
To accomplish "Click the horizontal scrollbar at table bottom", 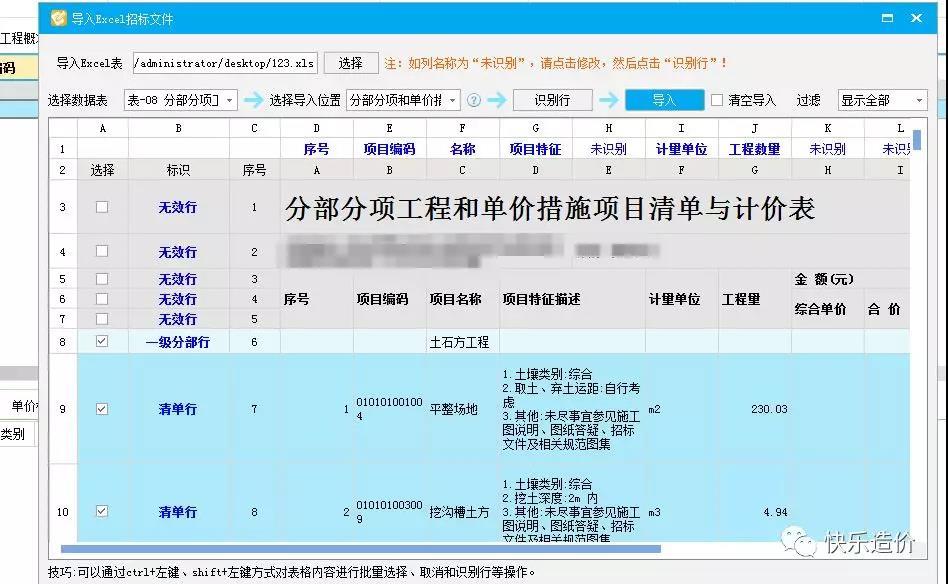I will click(360, 548).
